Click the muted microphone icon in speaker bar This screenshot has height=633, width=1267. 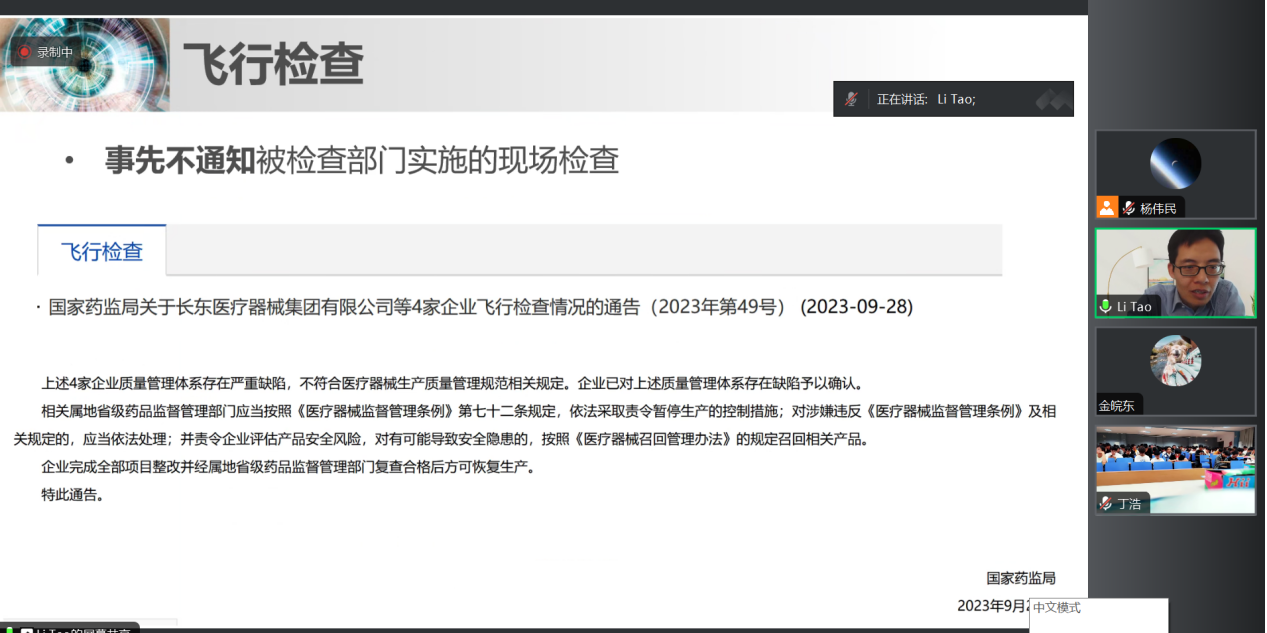(x=851, y=99)
